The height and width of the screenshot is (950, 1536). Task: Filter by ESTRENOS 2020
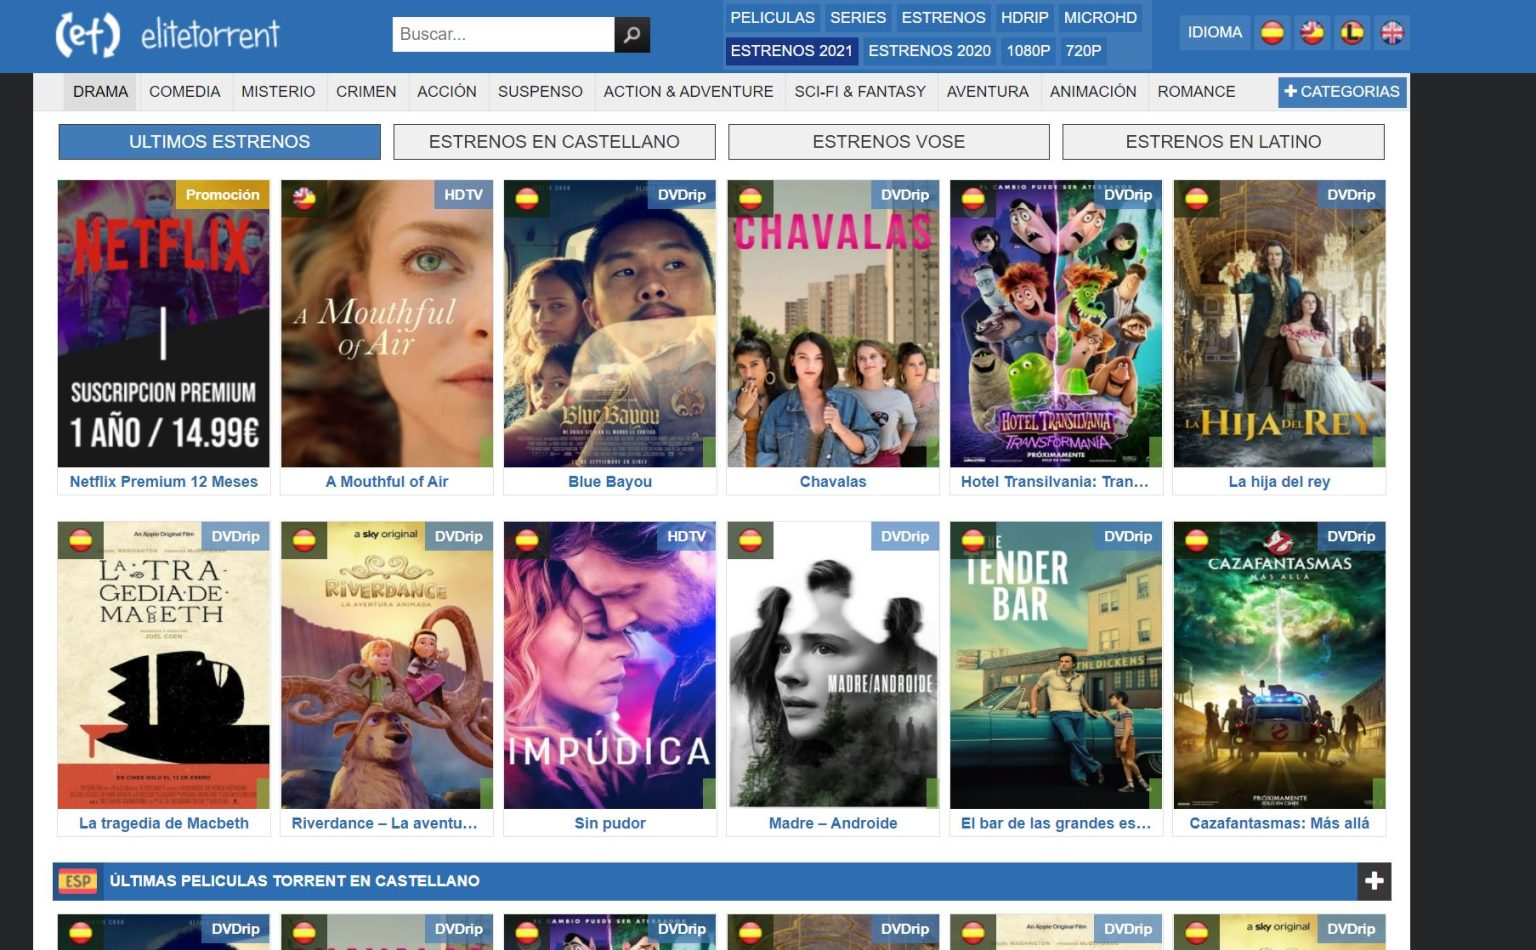[x=929, y=51]
